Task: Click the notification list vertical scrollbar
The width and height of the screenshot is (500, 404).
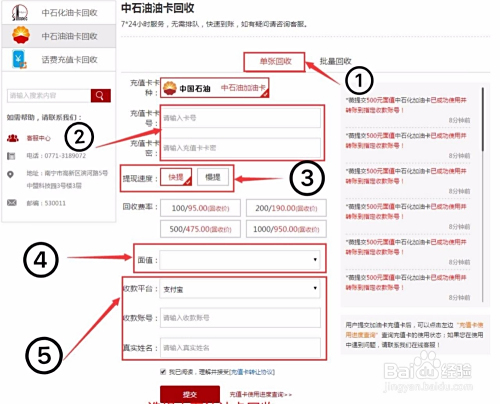Action: point(483,119)
